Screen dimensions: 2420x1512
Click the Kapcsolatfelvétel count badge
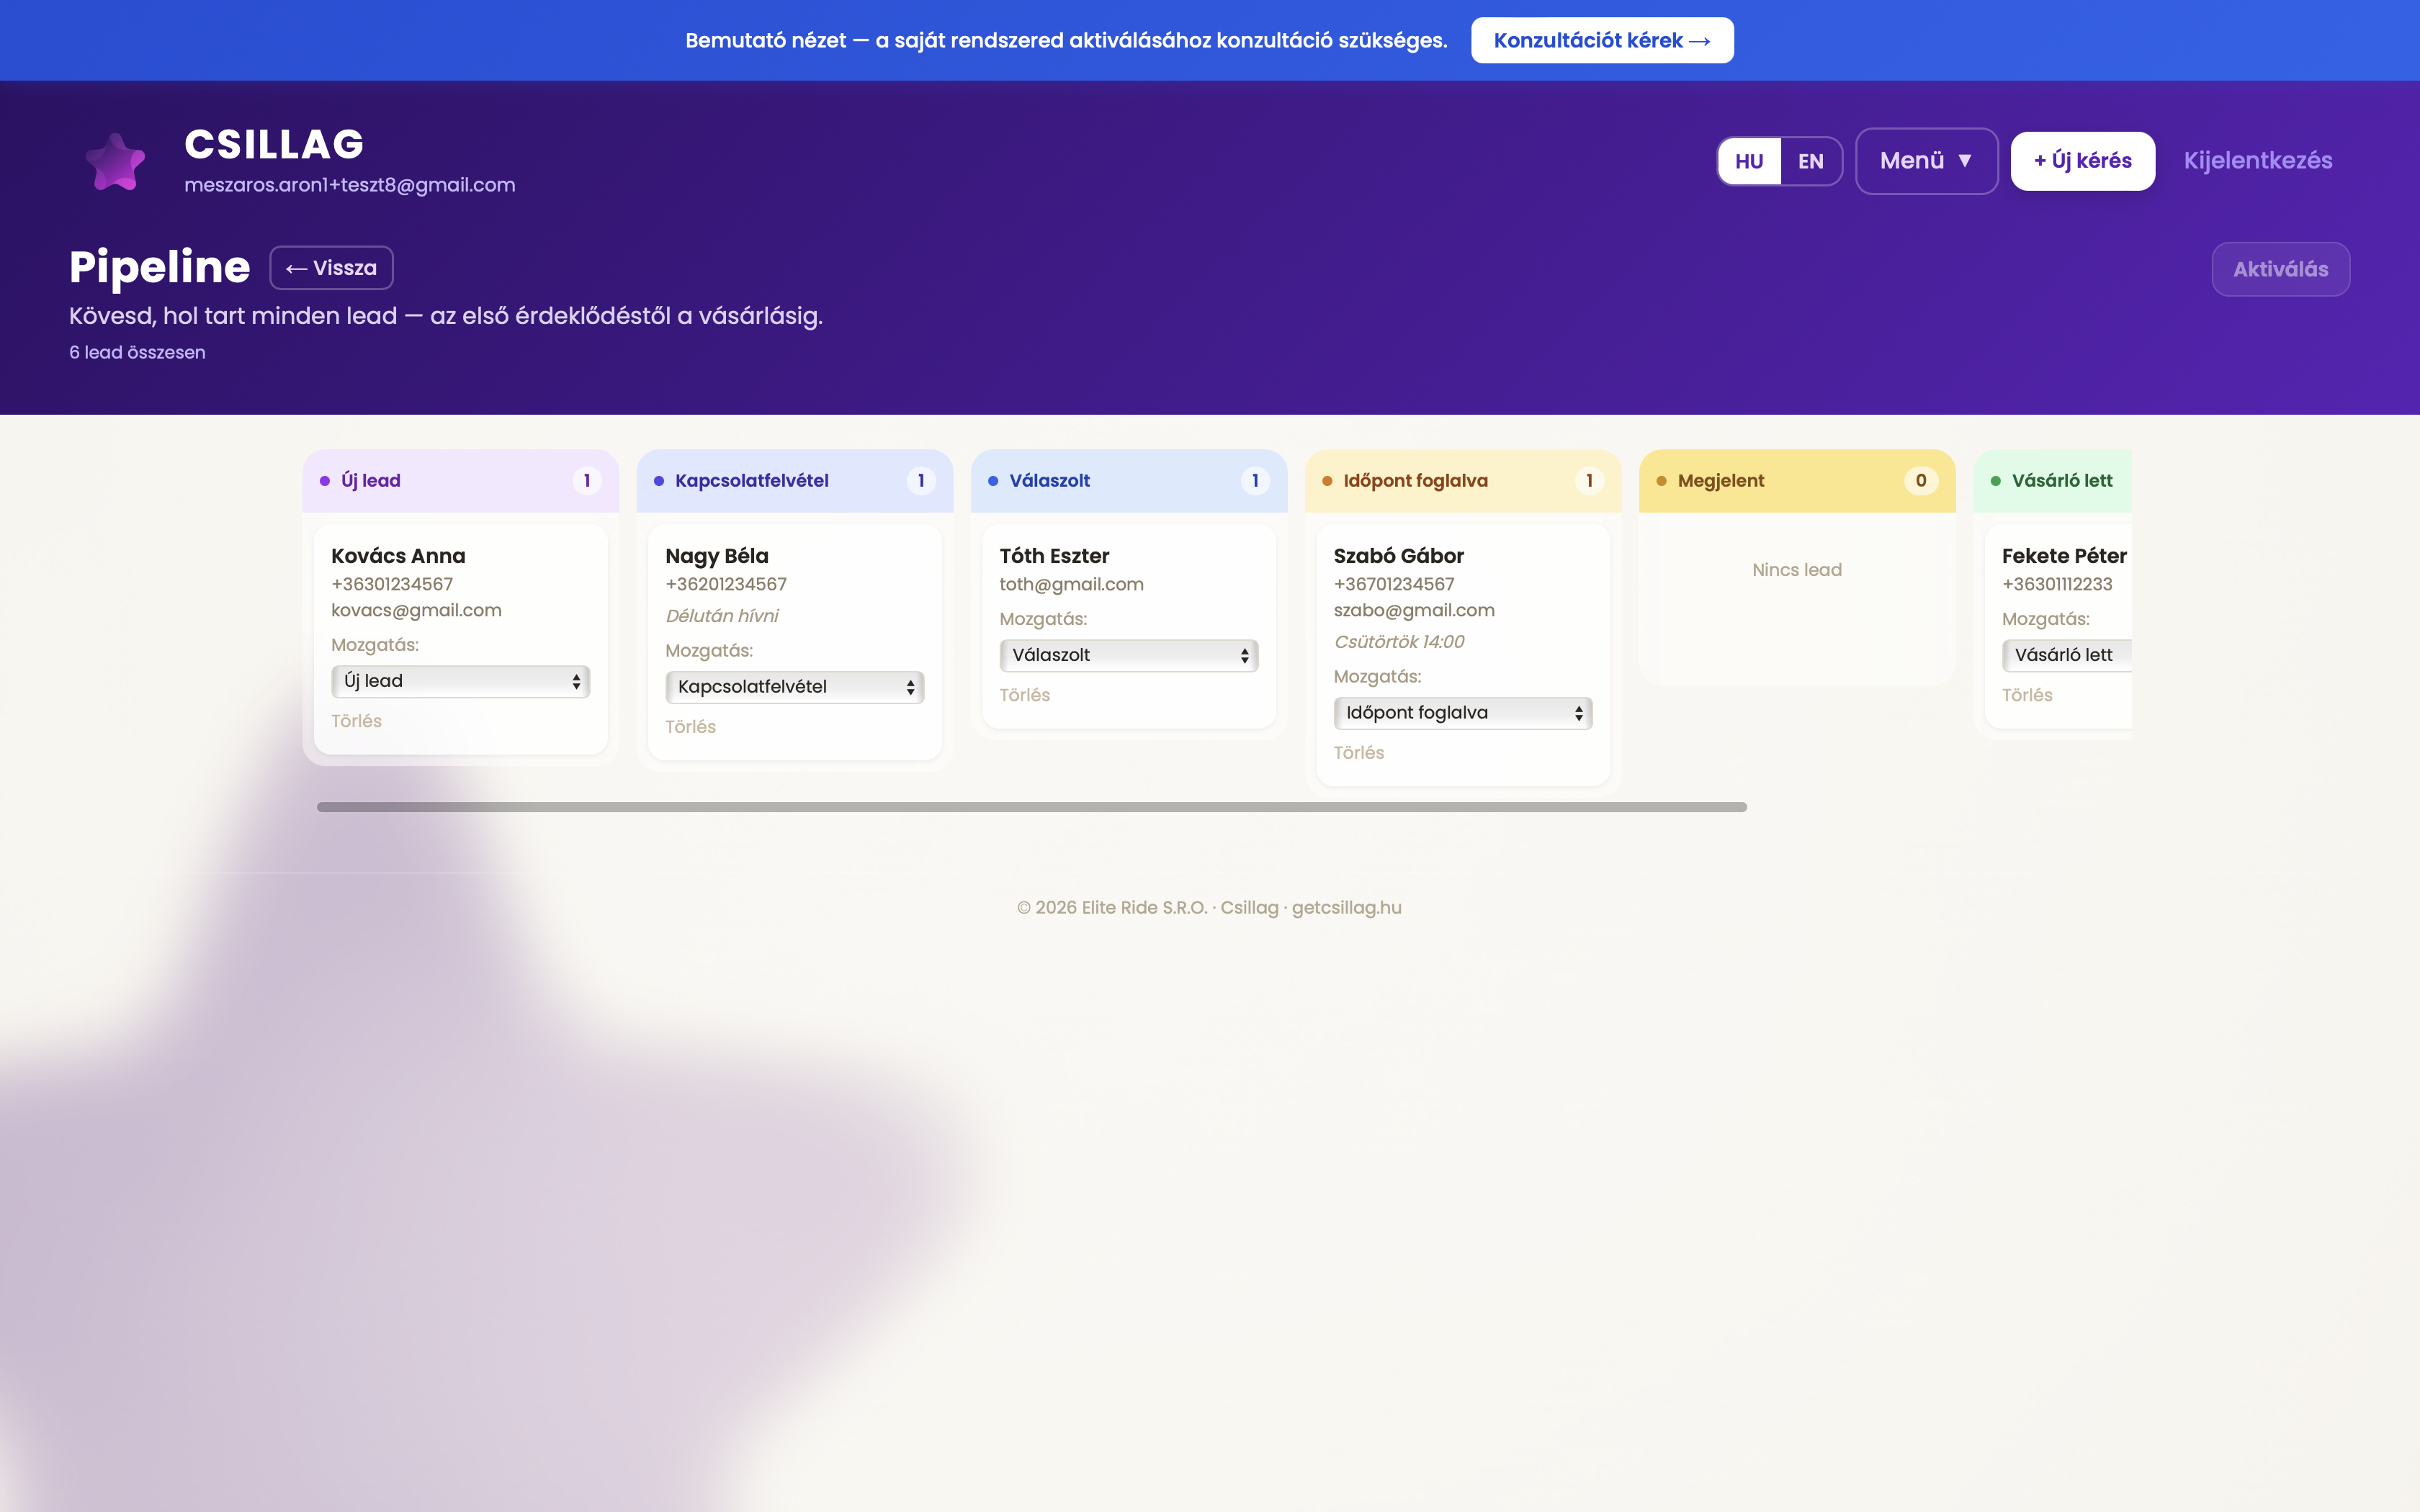click(x=921, y=481)
